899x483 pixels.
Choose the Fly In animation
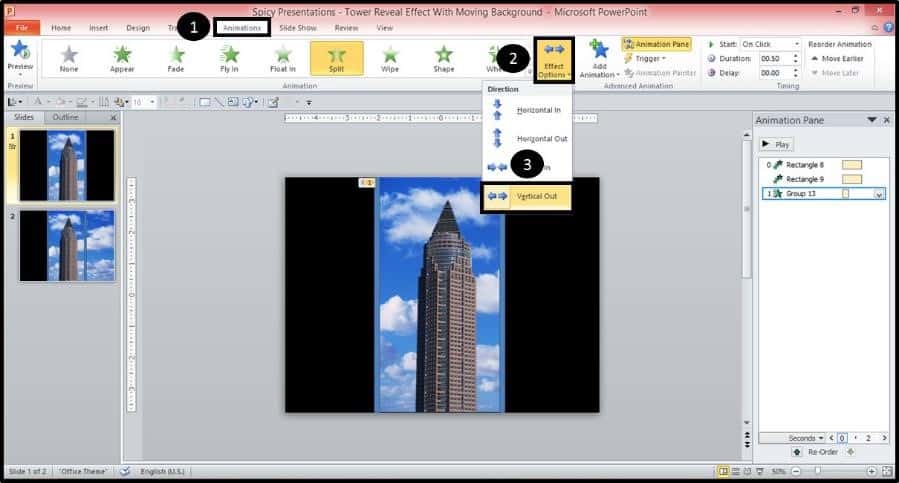point(229,59)
